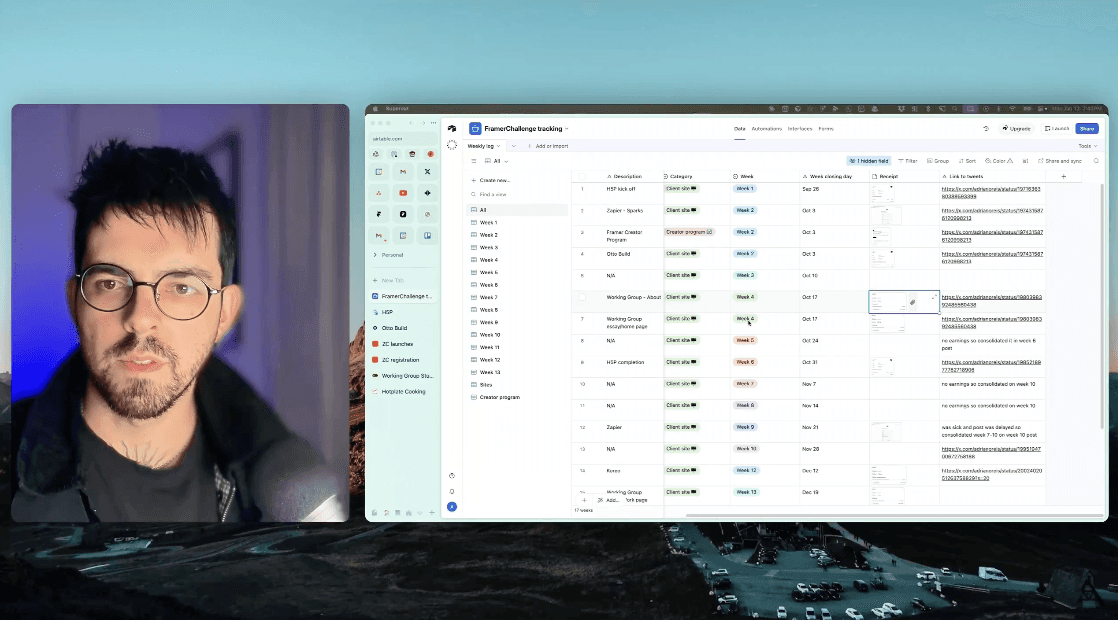Expand the Working Group - About receipt attachment
Image resolution: width=1118 pixels, height=620 pixels.
point(934,296)
